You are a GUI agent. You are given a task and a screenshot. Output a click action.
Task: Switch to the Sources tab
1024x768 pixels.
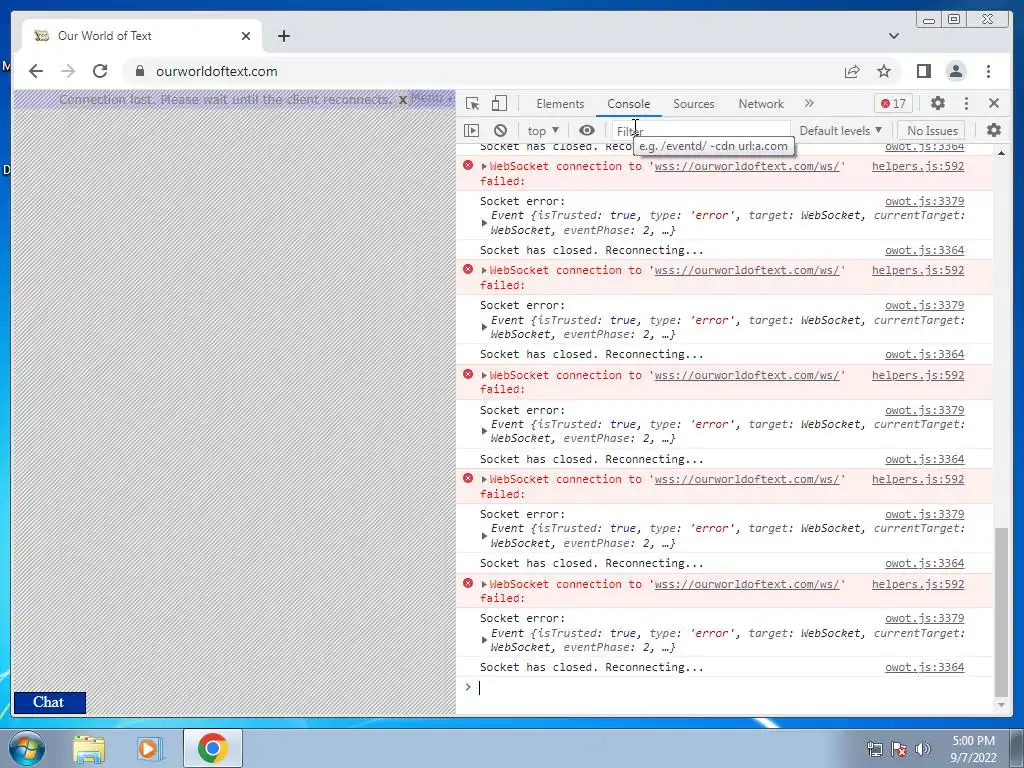tap(694, 104)
